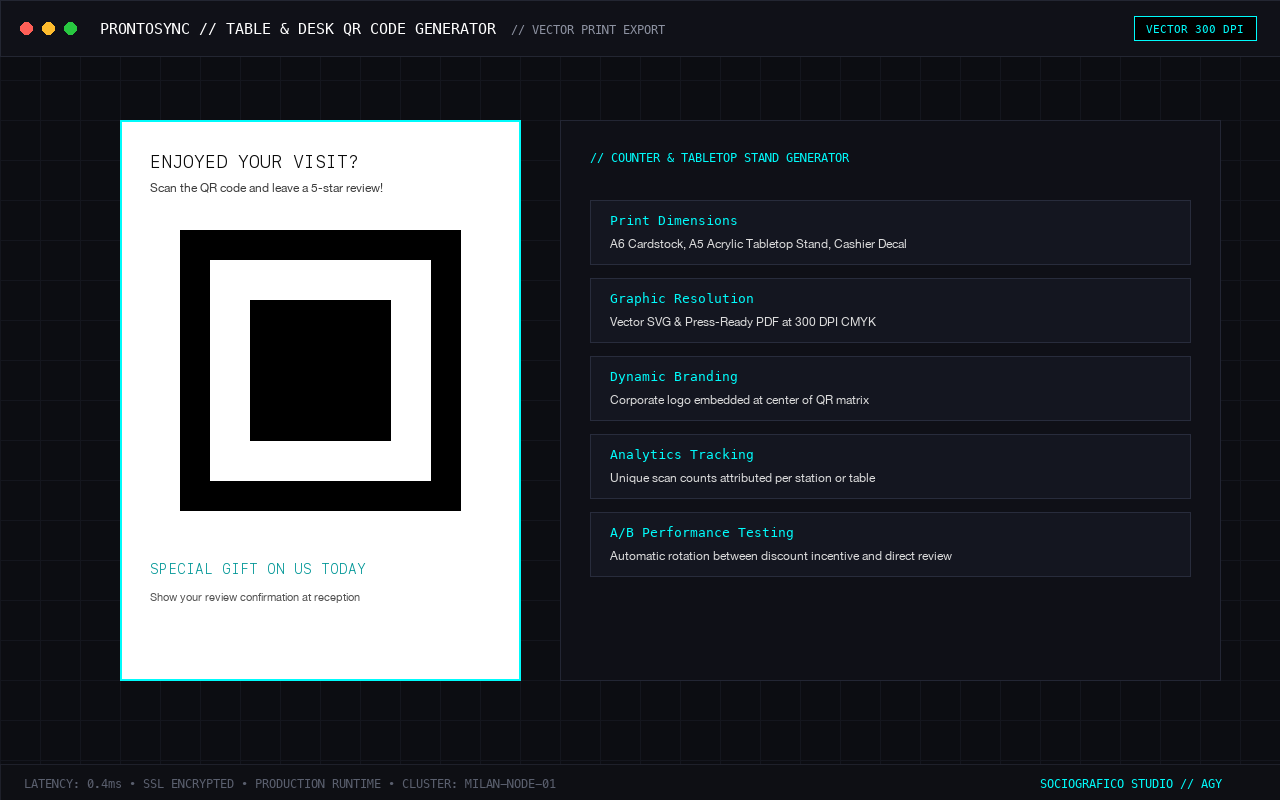The height and width of the screenshot is (800, 1280).
Task: Click the PRONTOSYNC app title text
Action: 298,29
